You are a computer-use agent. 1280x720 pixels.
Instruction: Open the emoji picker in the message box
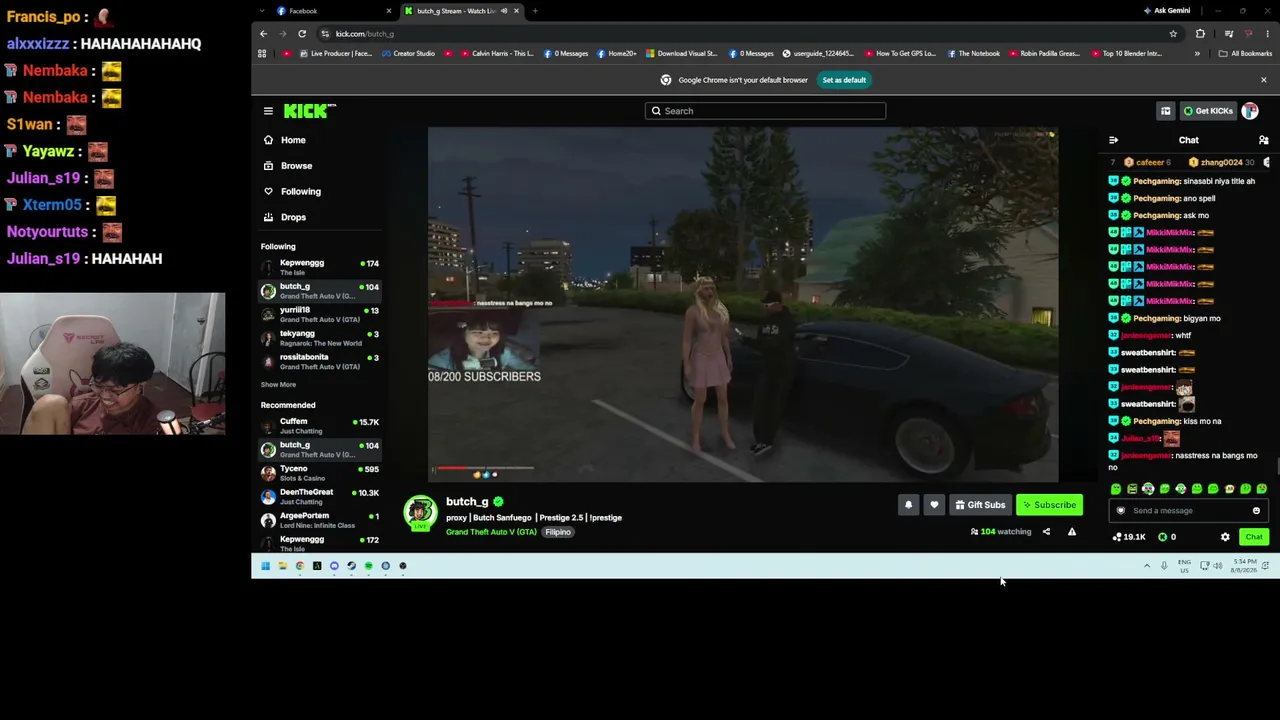1256,511
